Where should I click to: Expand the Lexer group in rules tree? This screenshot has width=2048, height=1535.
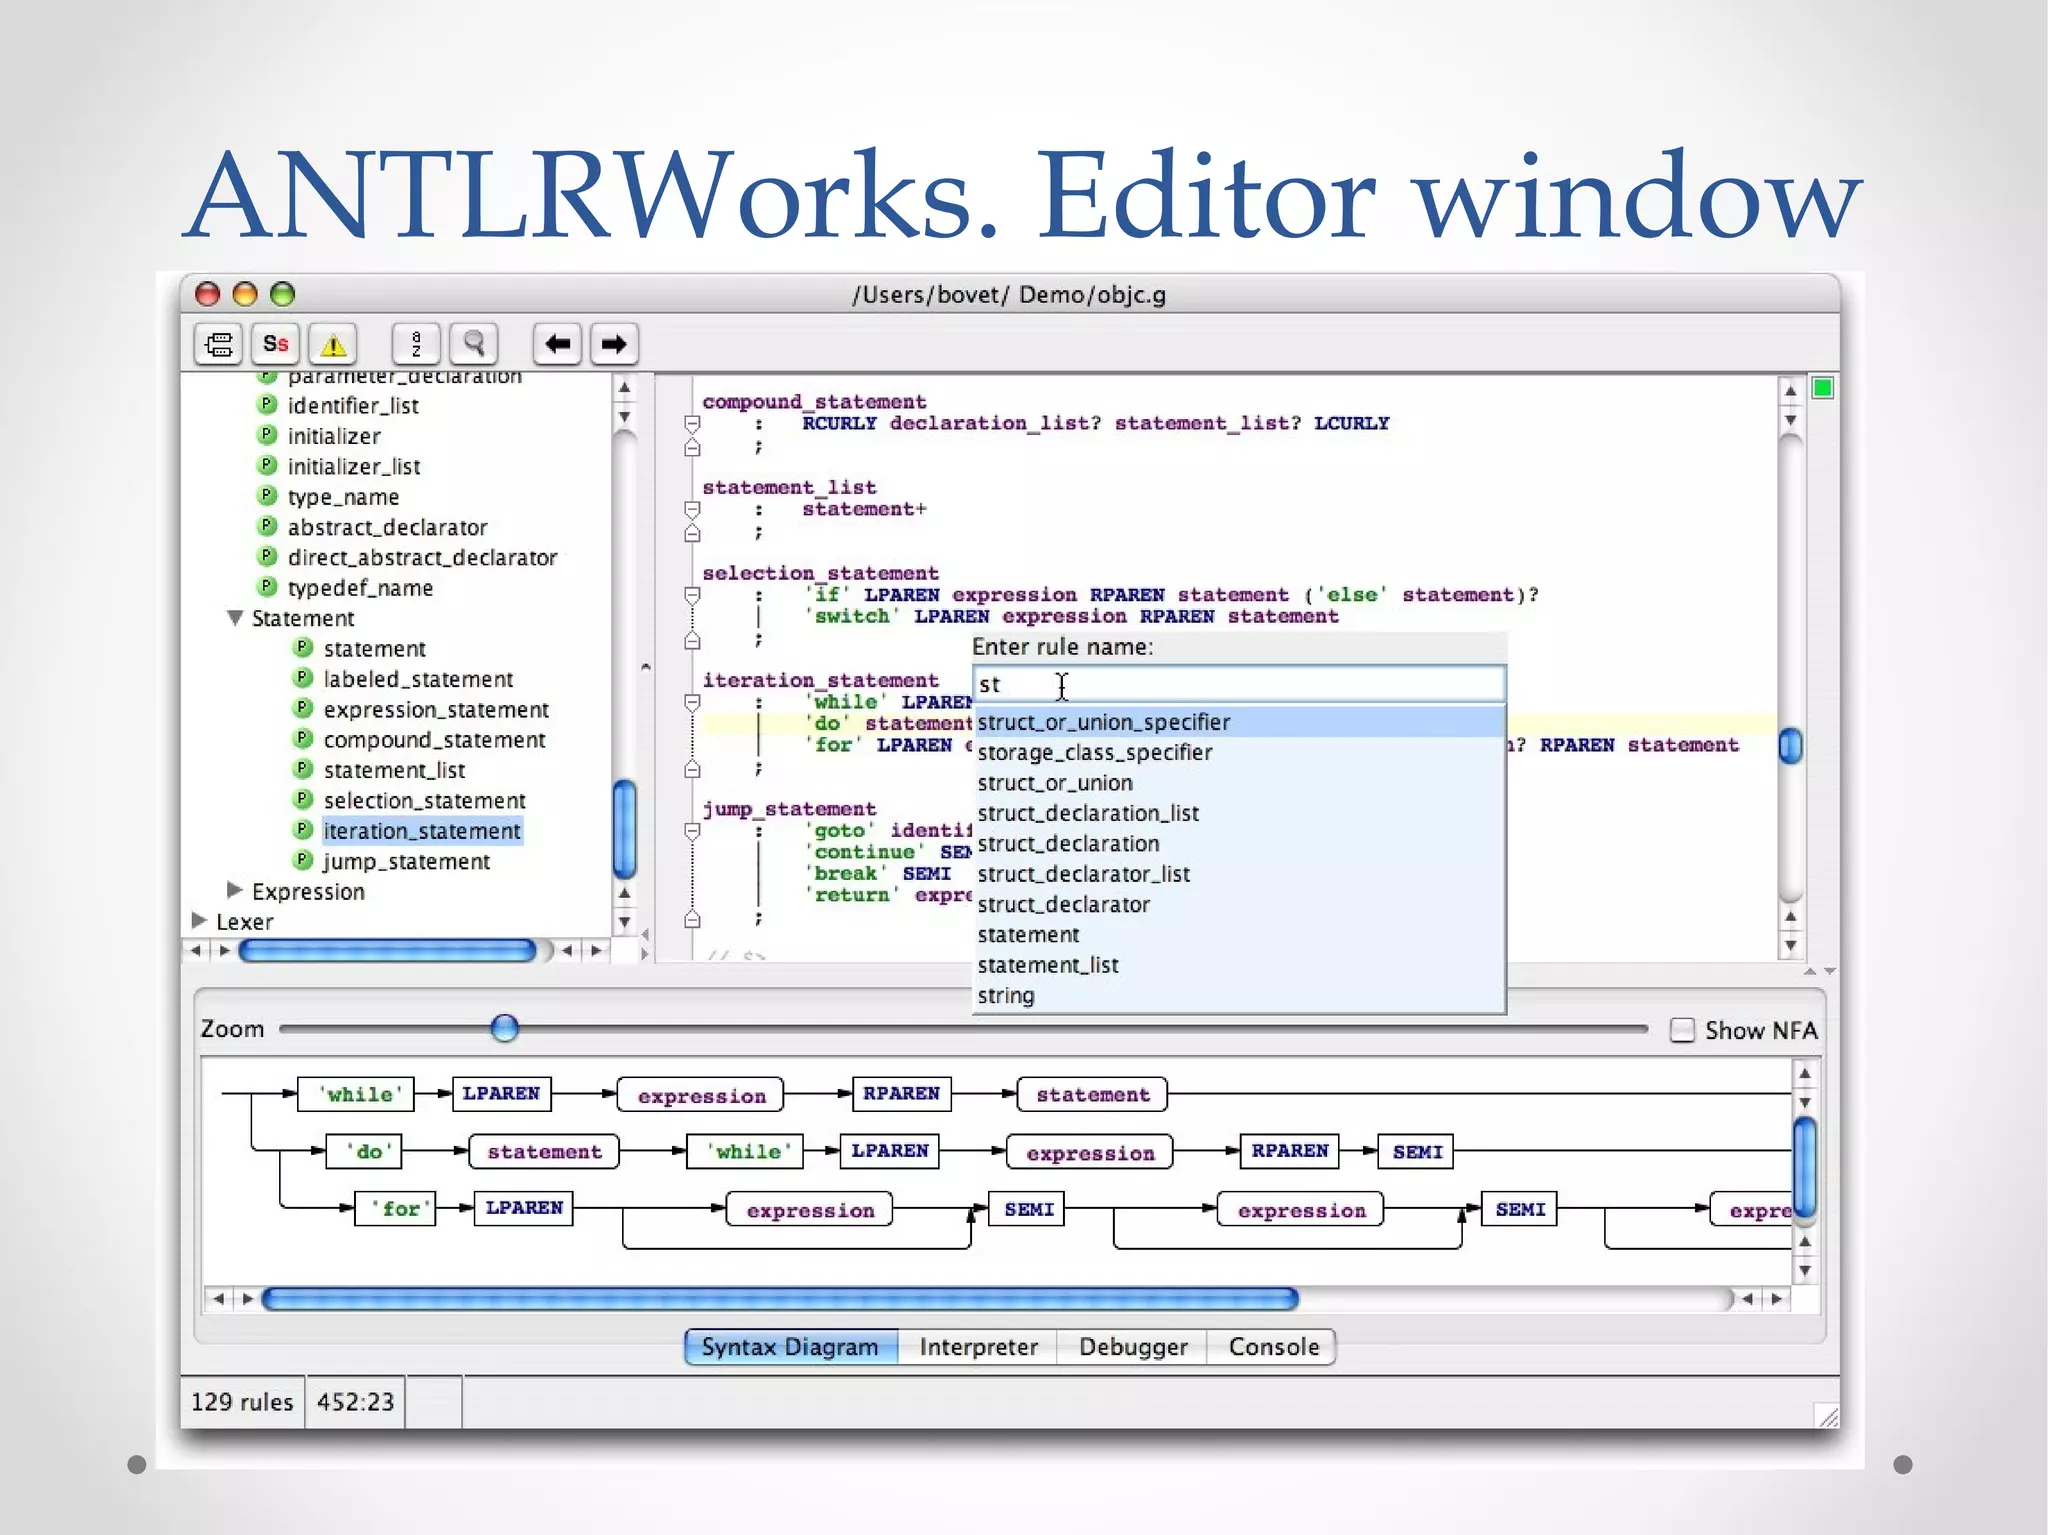(x=199, y=920)
